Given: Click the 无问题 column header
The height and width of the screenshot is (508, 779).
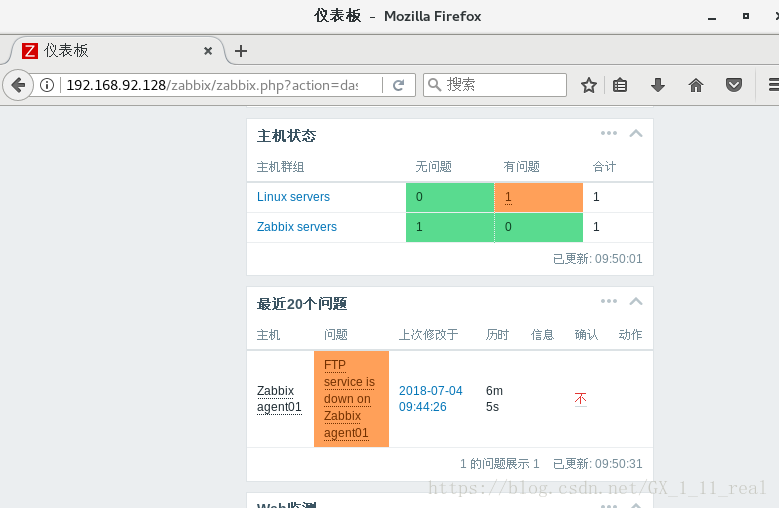Looking at the screenshot, I should pyautogui.click(x=433, y=167).
